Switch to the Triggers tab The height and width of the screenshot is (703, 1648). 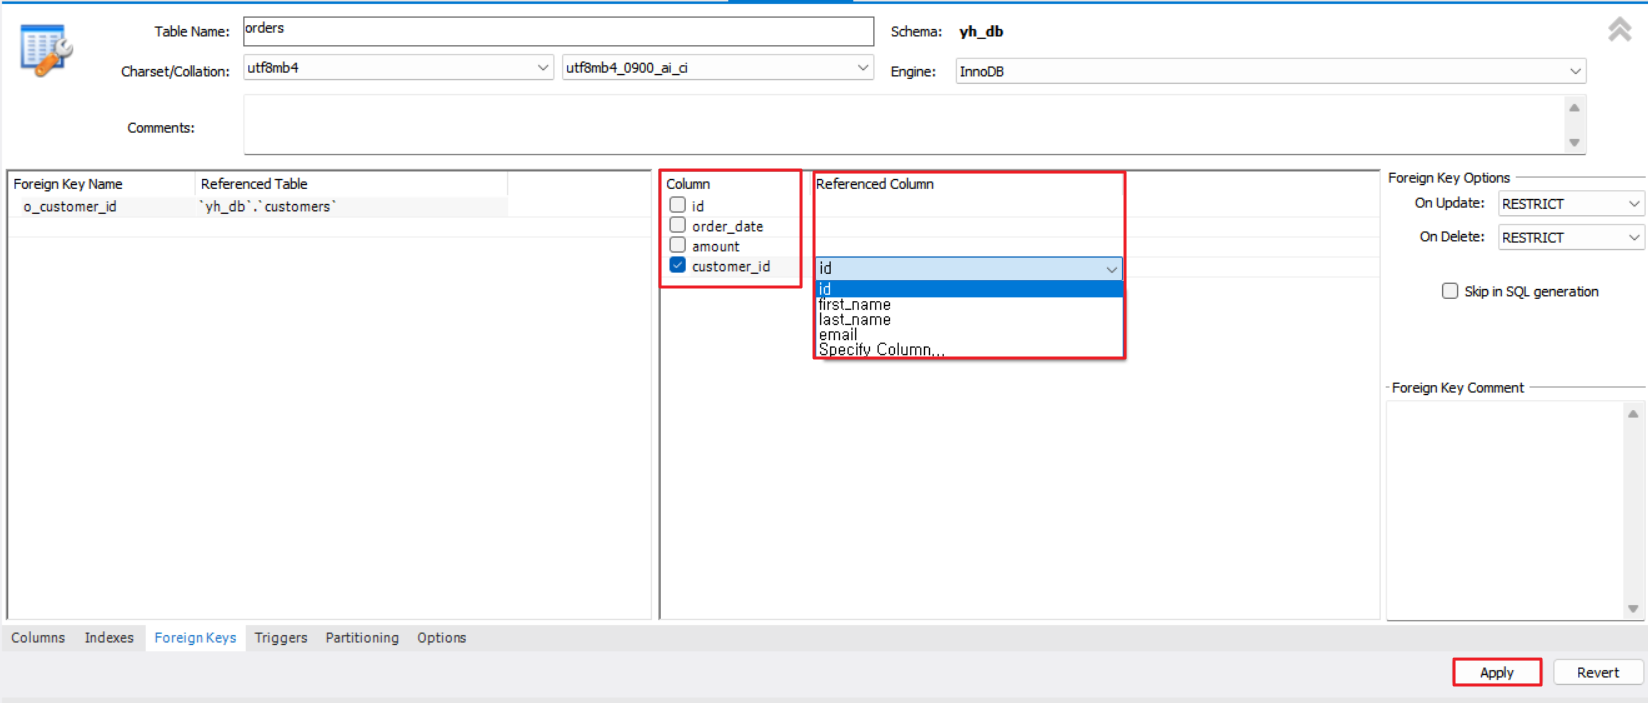tap(281, 638)
